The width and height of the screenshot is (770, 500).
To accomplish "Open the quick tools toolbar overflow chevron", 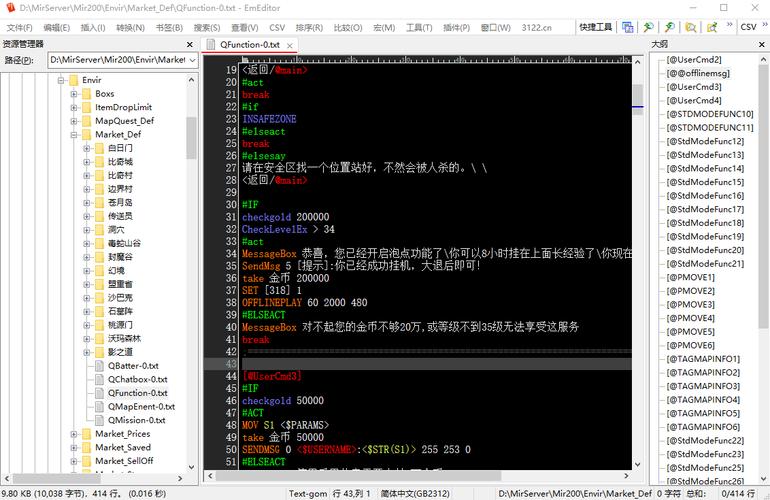I will [x=729, y=25].
